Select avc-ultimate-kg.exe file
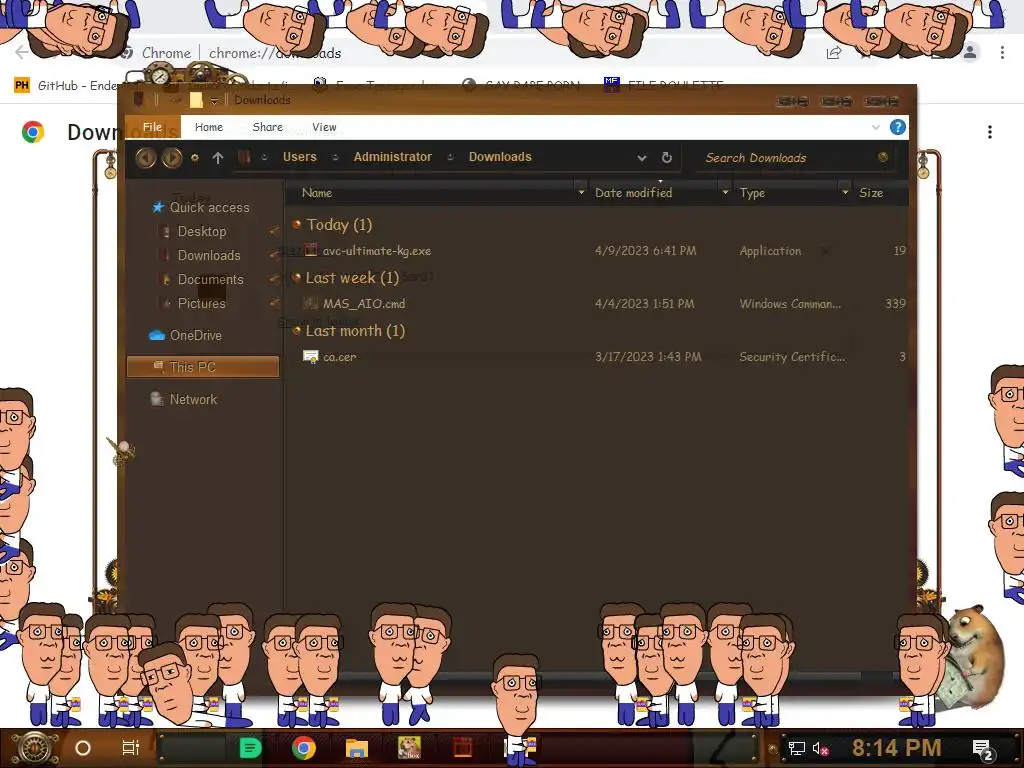The width and height of the screenshot is (1024, 768). (x=377, y=251)
